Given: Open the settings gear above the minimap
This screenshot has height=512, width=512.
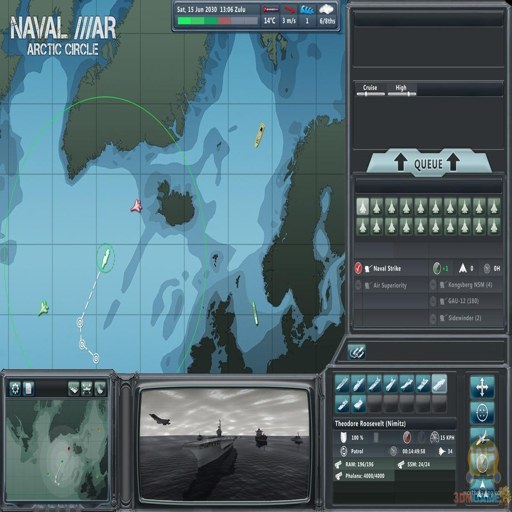Looking at the screenshot, I should point(15,388).
